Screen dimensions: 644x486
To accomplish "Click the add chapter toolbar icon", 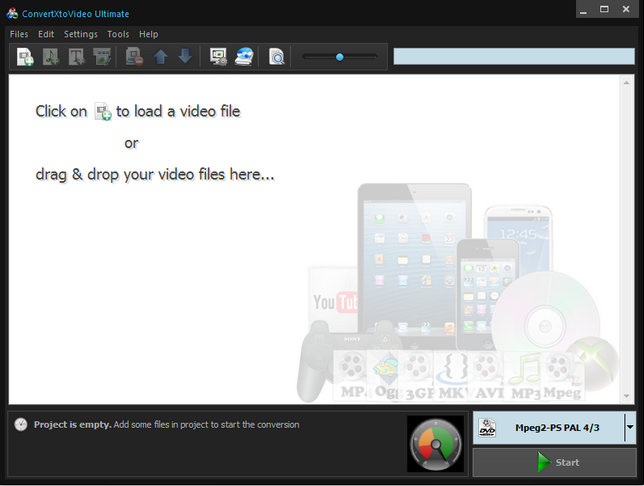I will pyautogui.click(x=101, y=57).
